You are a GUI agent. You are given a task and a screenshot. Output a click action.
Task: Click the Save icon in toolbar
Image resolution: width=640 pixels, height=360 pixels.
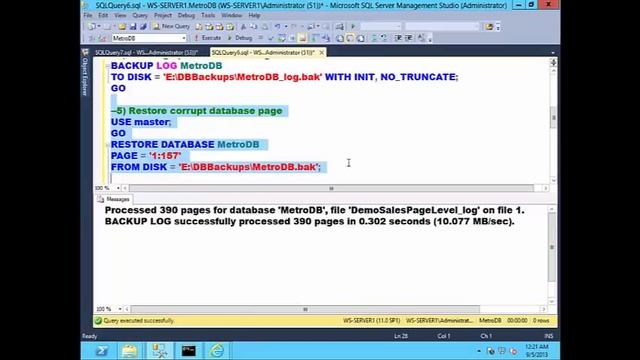(133, 27)
